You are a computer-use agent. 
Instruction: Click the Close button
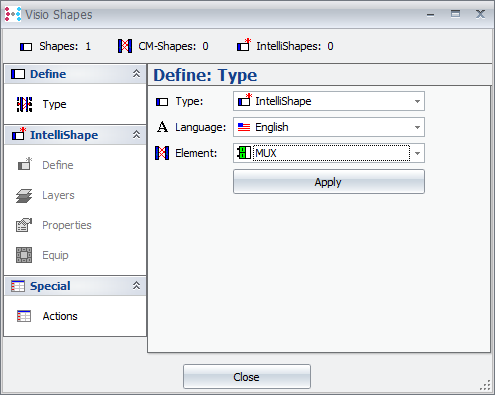coord(247,377)
